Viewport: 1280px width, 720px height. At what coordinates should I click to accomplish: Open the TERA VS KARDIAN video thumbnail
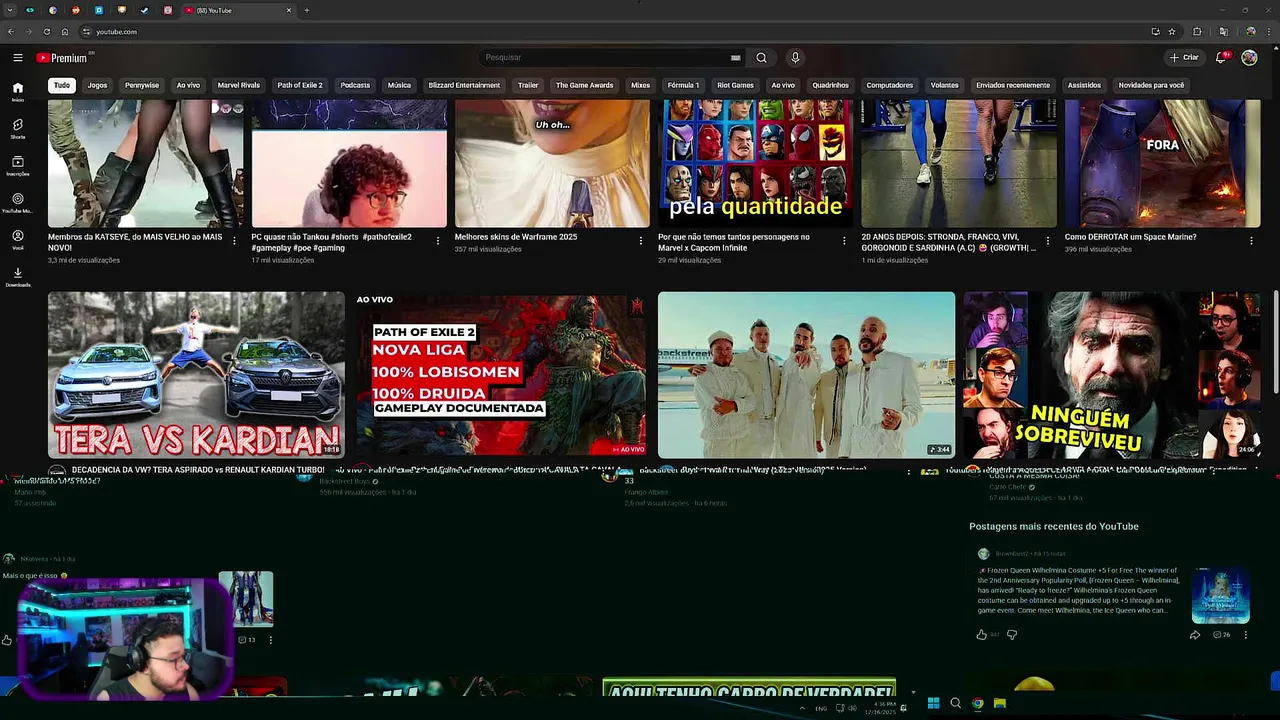pyautogui.click(x=196, y=375)
